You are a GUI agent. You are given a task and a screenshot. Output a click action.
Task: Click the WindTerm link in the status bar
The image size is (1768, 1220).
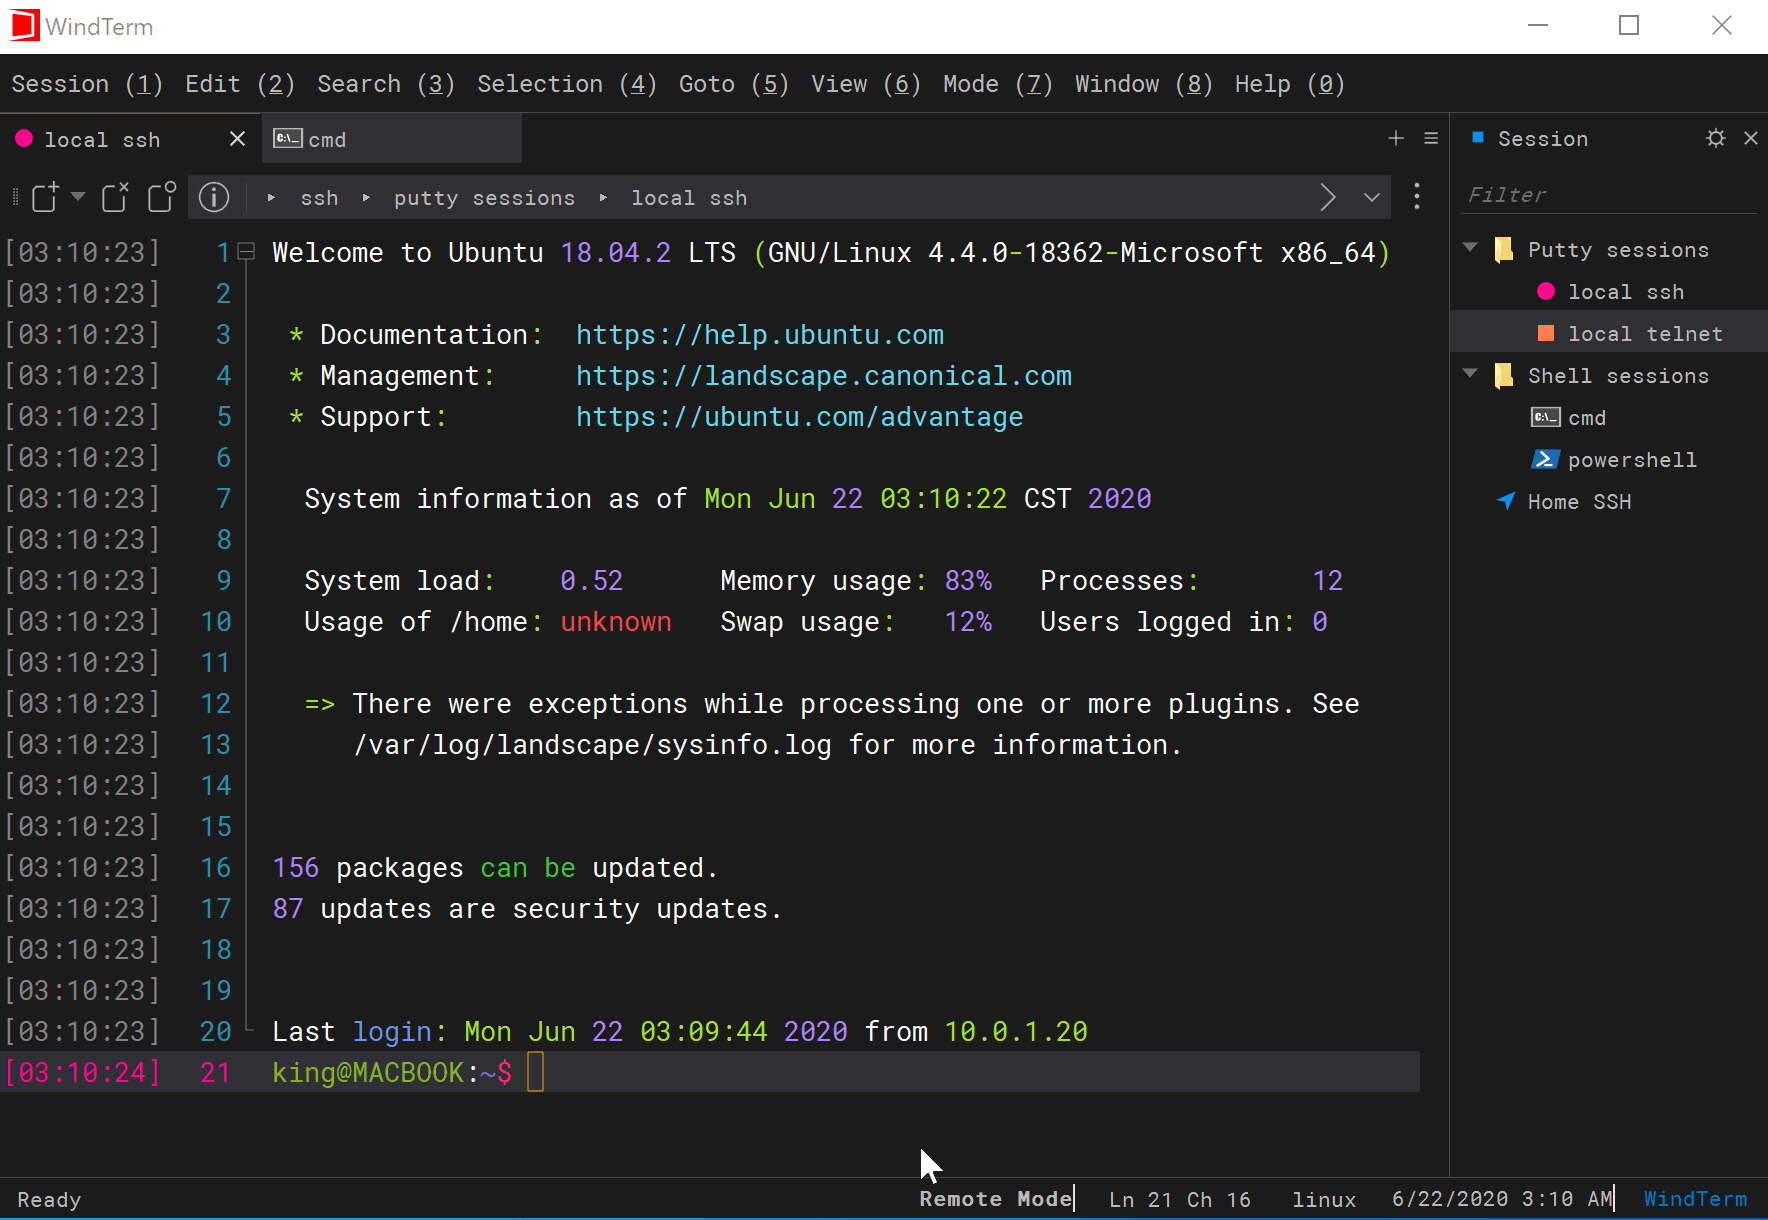click(1695, 1199)
